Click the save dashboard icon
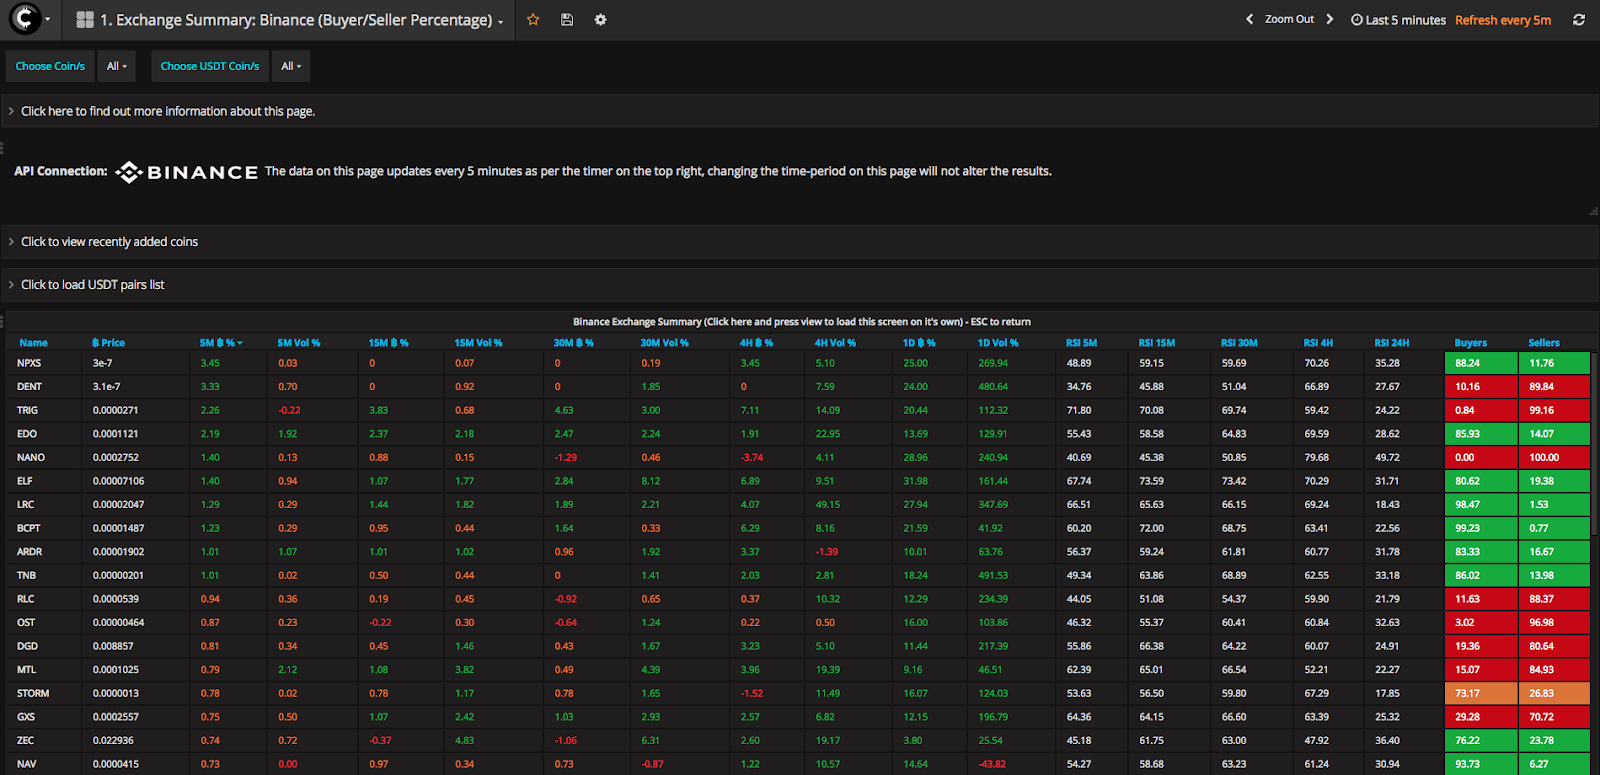 tap(567, 20)
